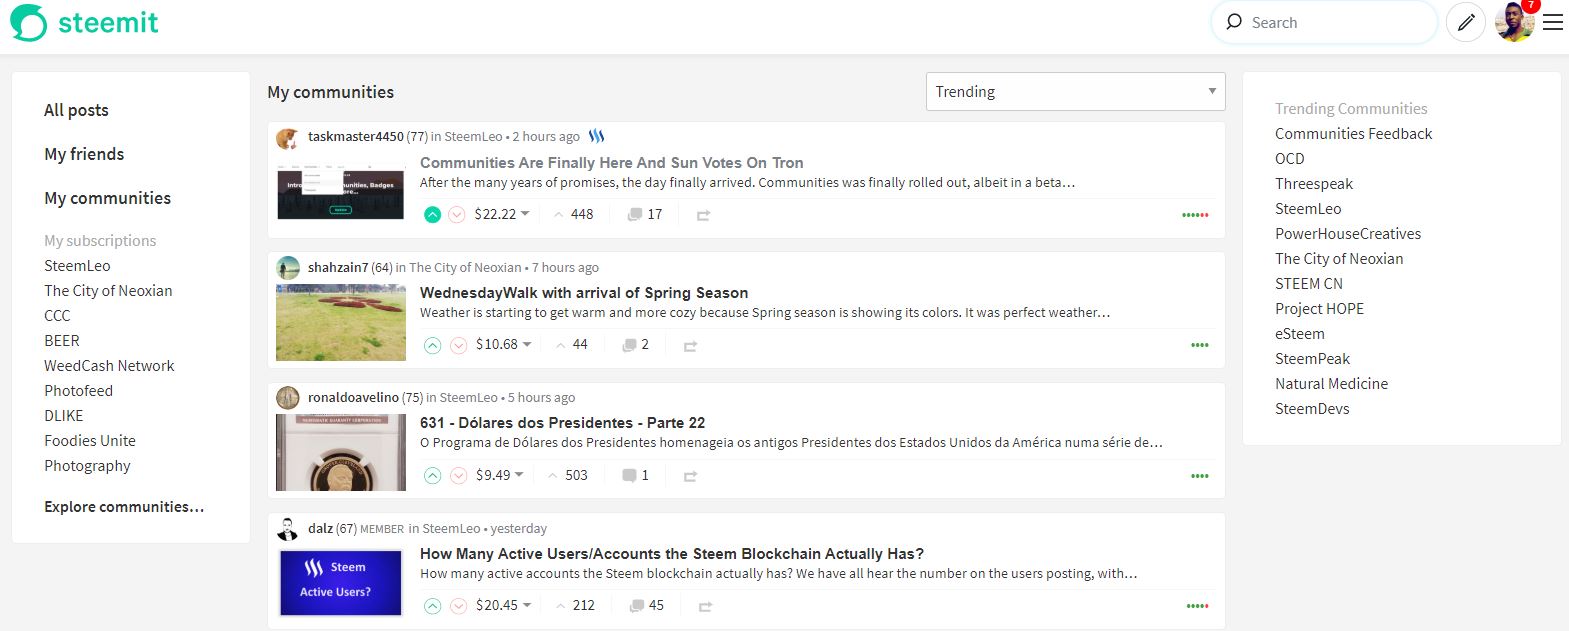Expand the $10.68 payout details
The height and width of the screenshot is (631, 1569).
pos(503,344)
